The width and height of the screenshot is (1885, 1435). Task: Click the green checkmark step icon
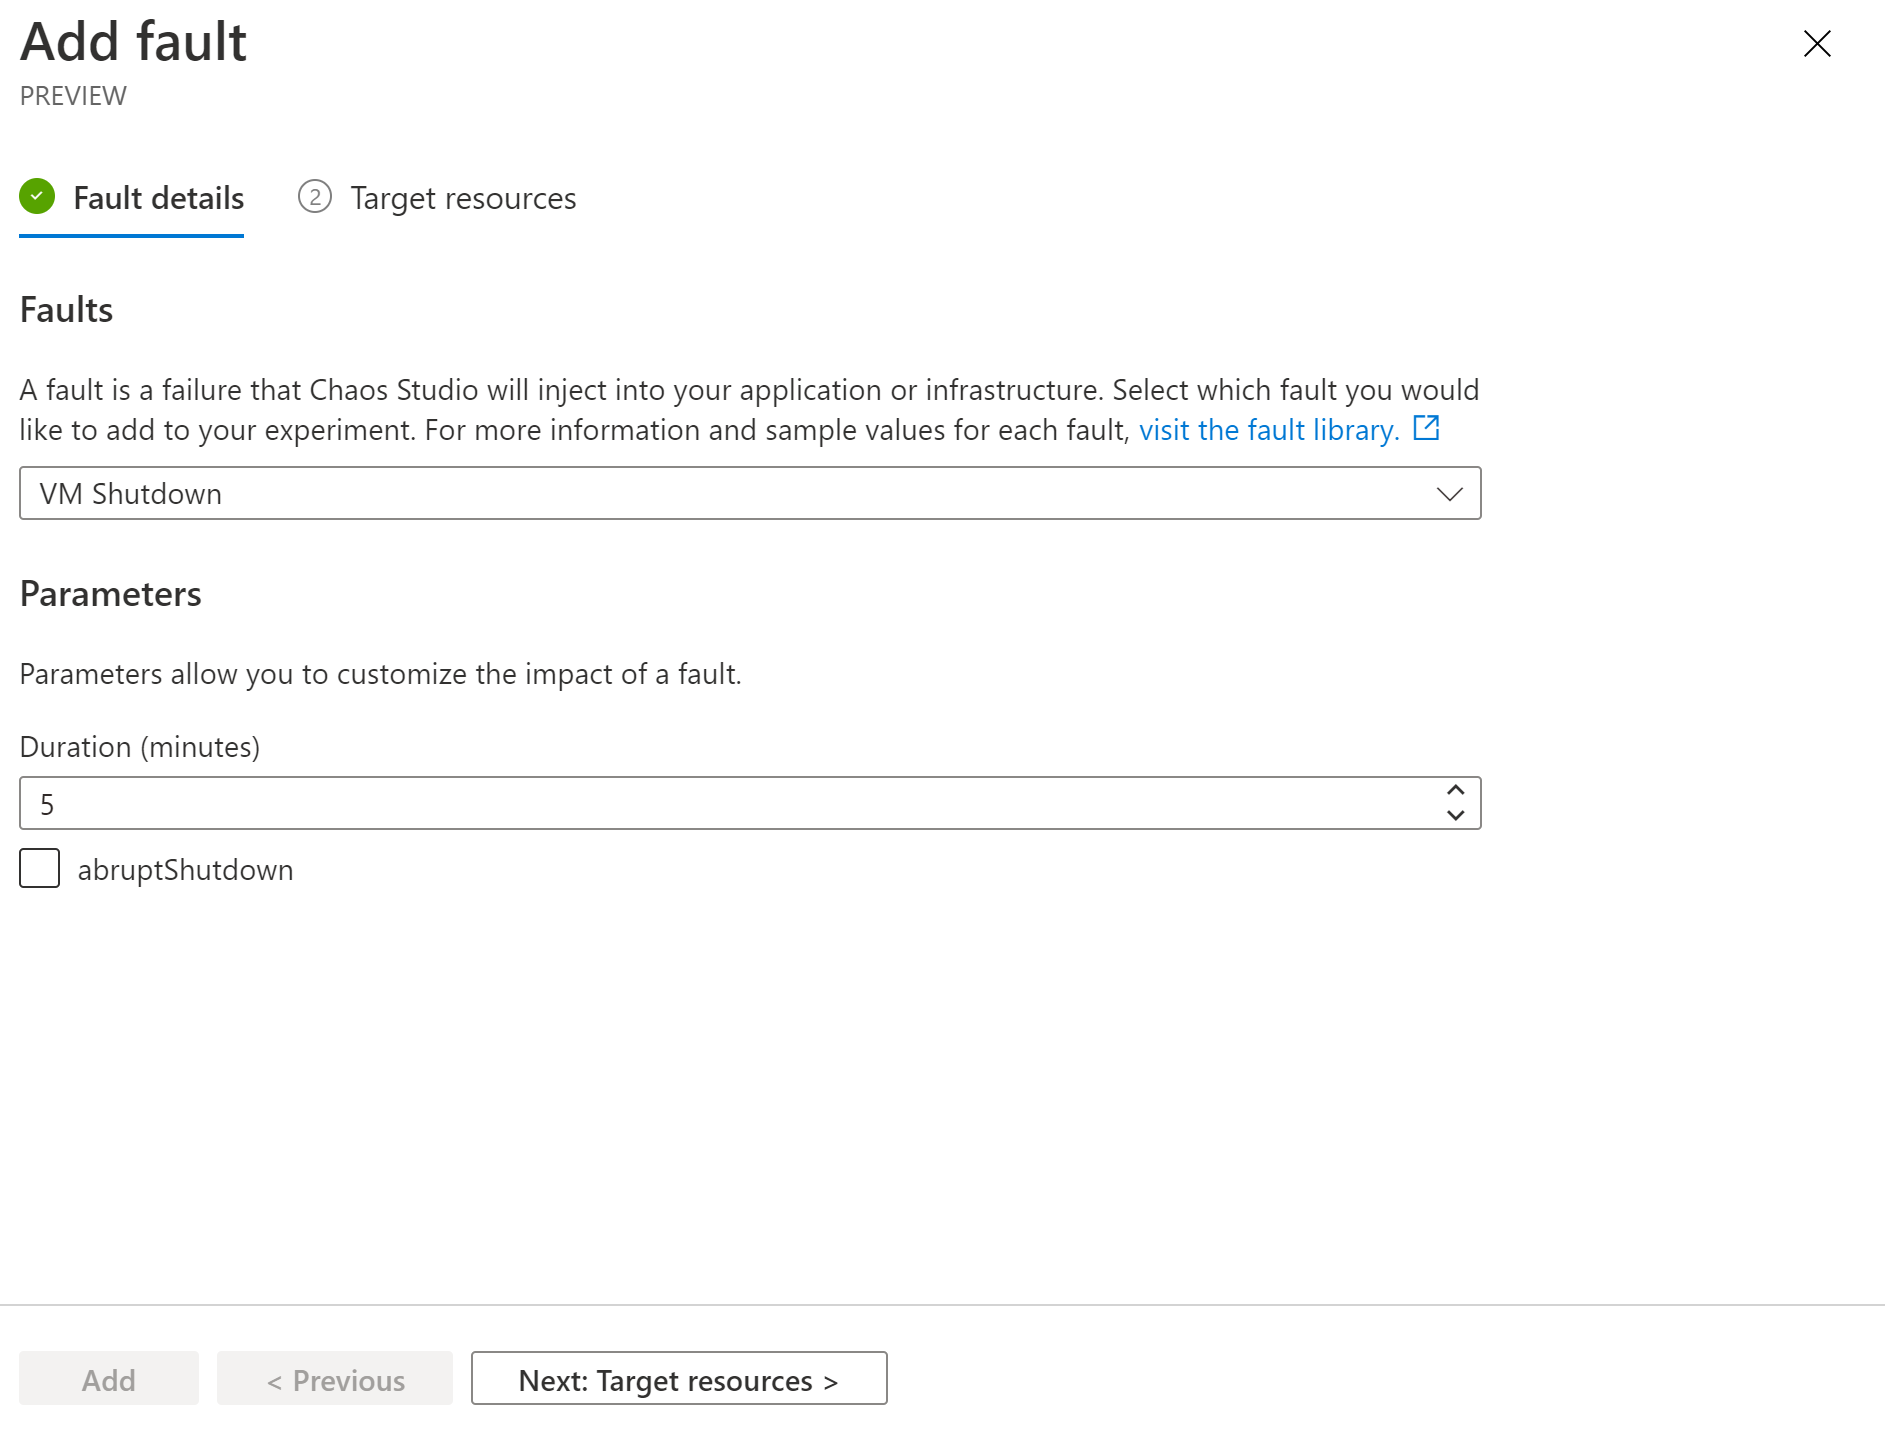click(x=37, y=197)
